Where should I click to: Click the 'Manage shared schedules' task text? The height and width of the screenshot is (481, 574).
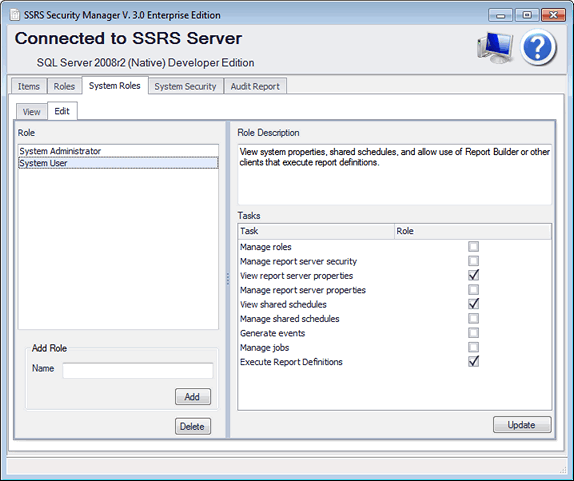[x=289, y=318]
